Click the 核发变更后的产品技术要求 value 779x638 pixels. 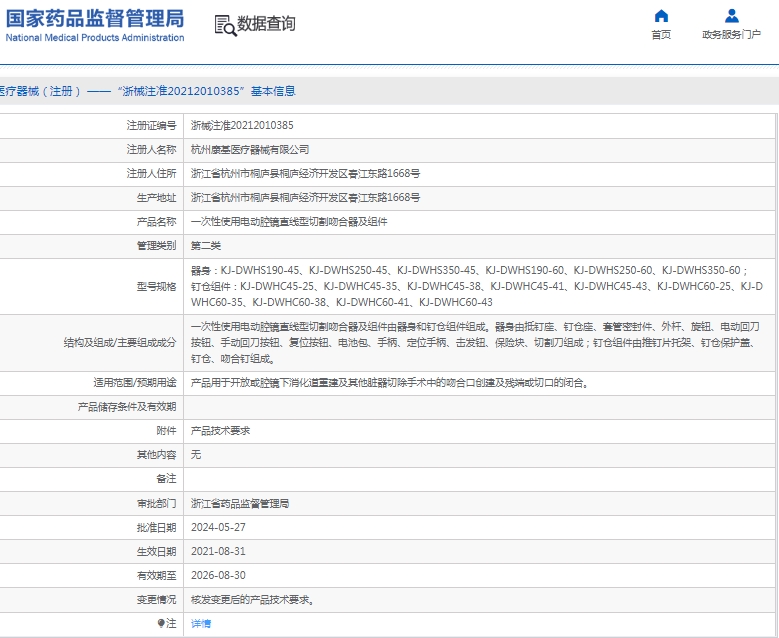pos(252,600)
